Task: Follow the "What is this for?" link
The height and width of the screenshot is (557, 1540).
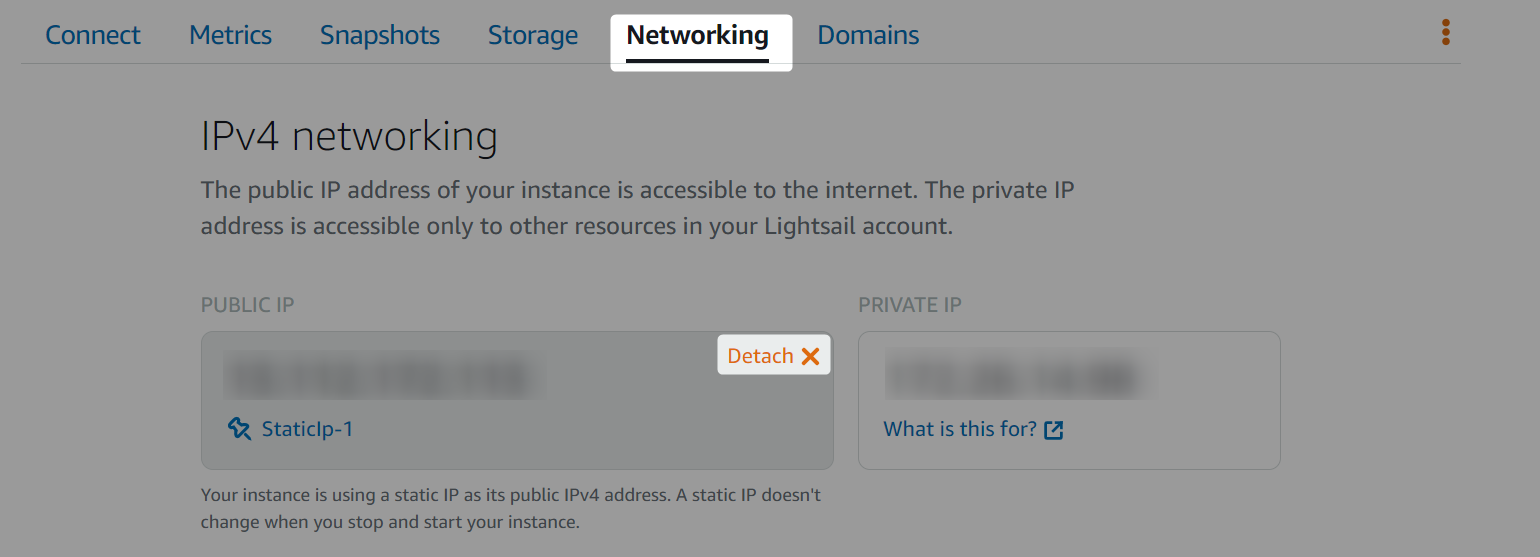Action: click(960, 429)
